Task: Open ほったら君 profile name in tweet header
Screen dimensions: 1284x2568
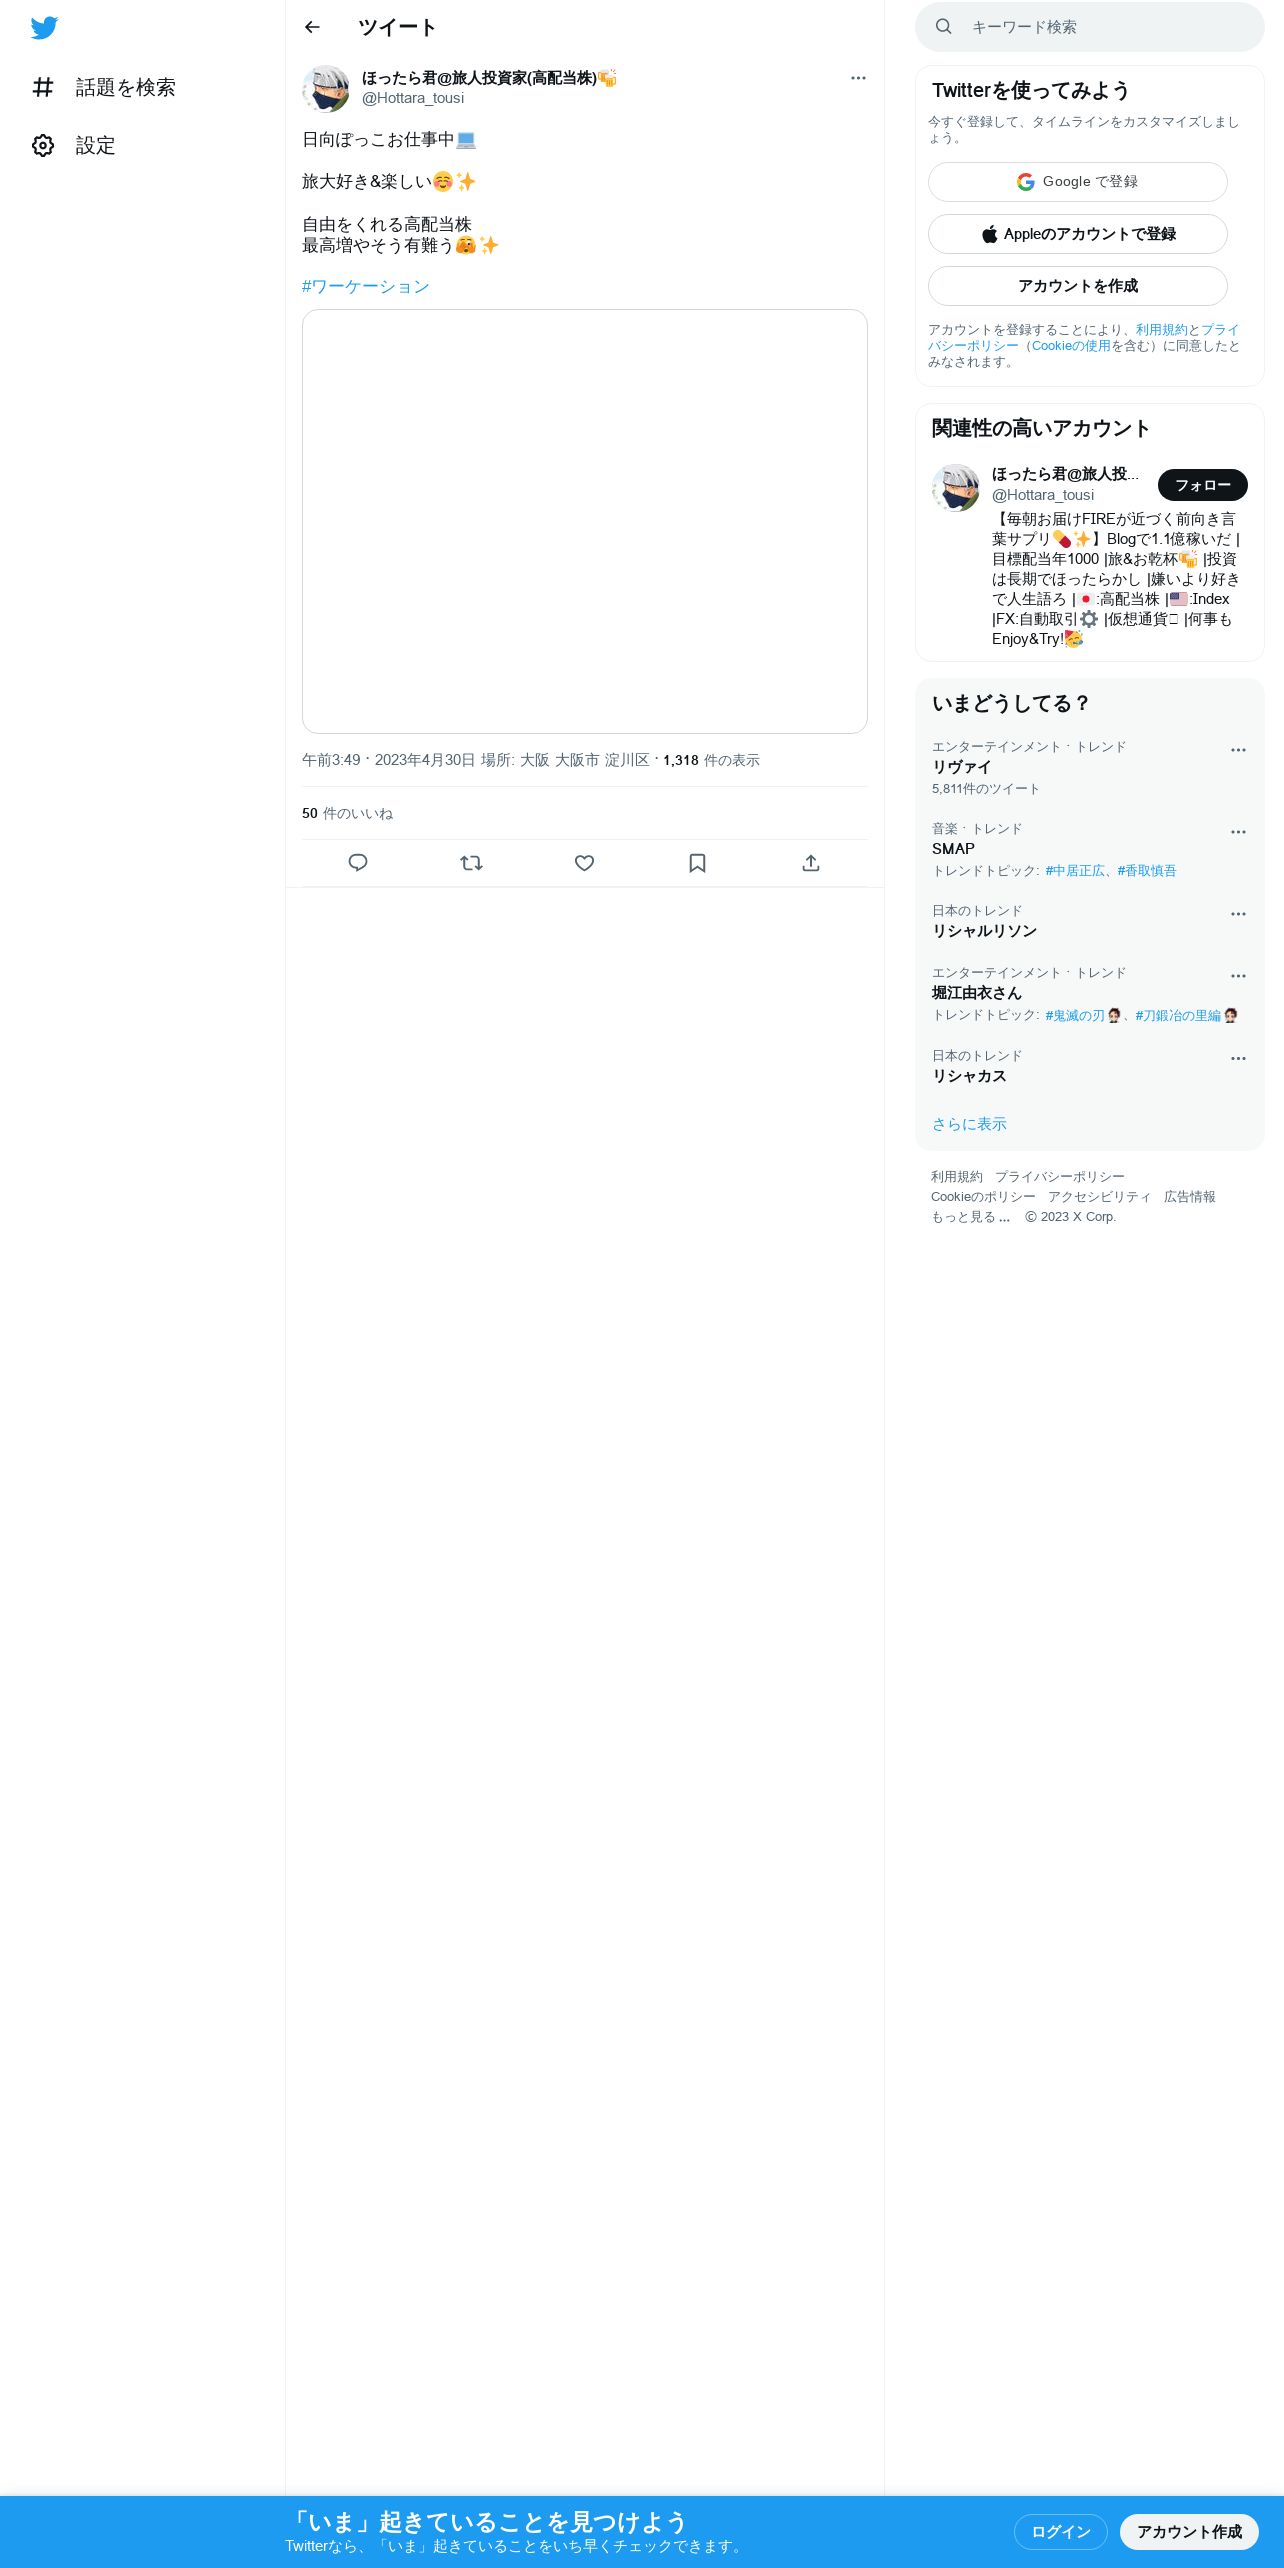Action: coord(489,78)
